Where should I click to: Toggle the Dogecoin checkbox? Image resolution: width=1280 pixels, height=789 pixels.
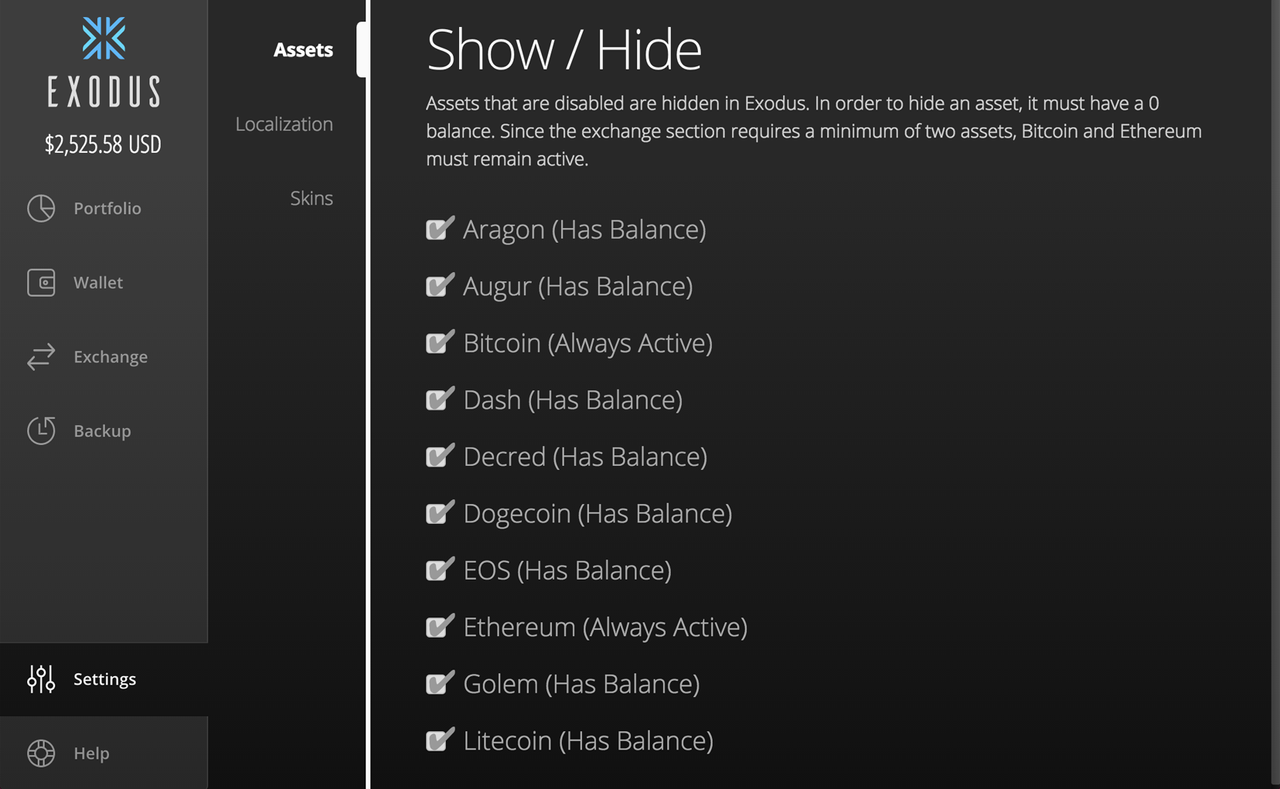tap(439, 514)
